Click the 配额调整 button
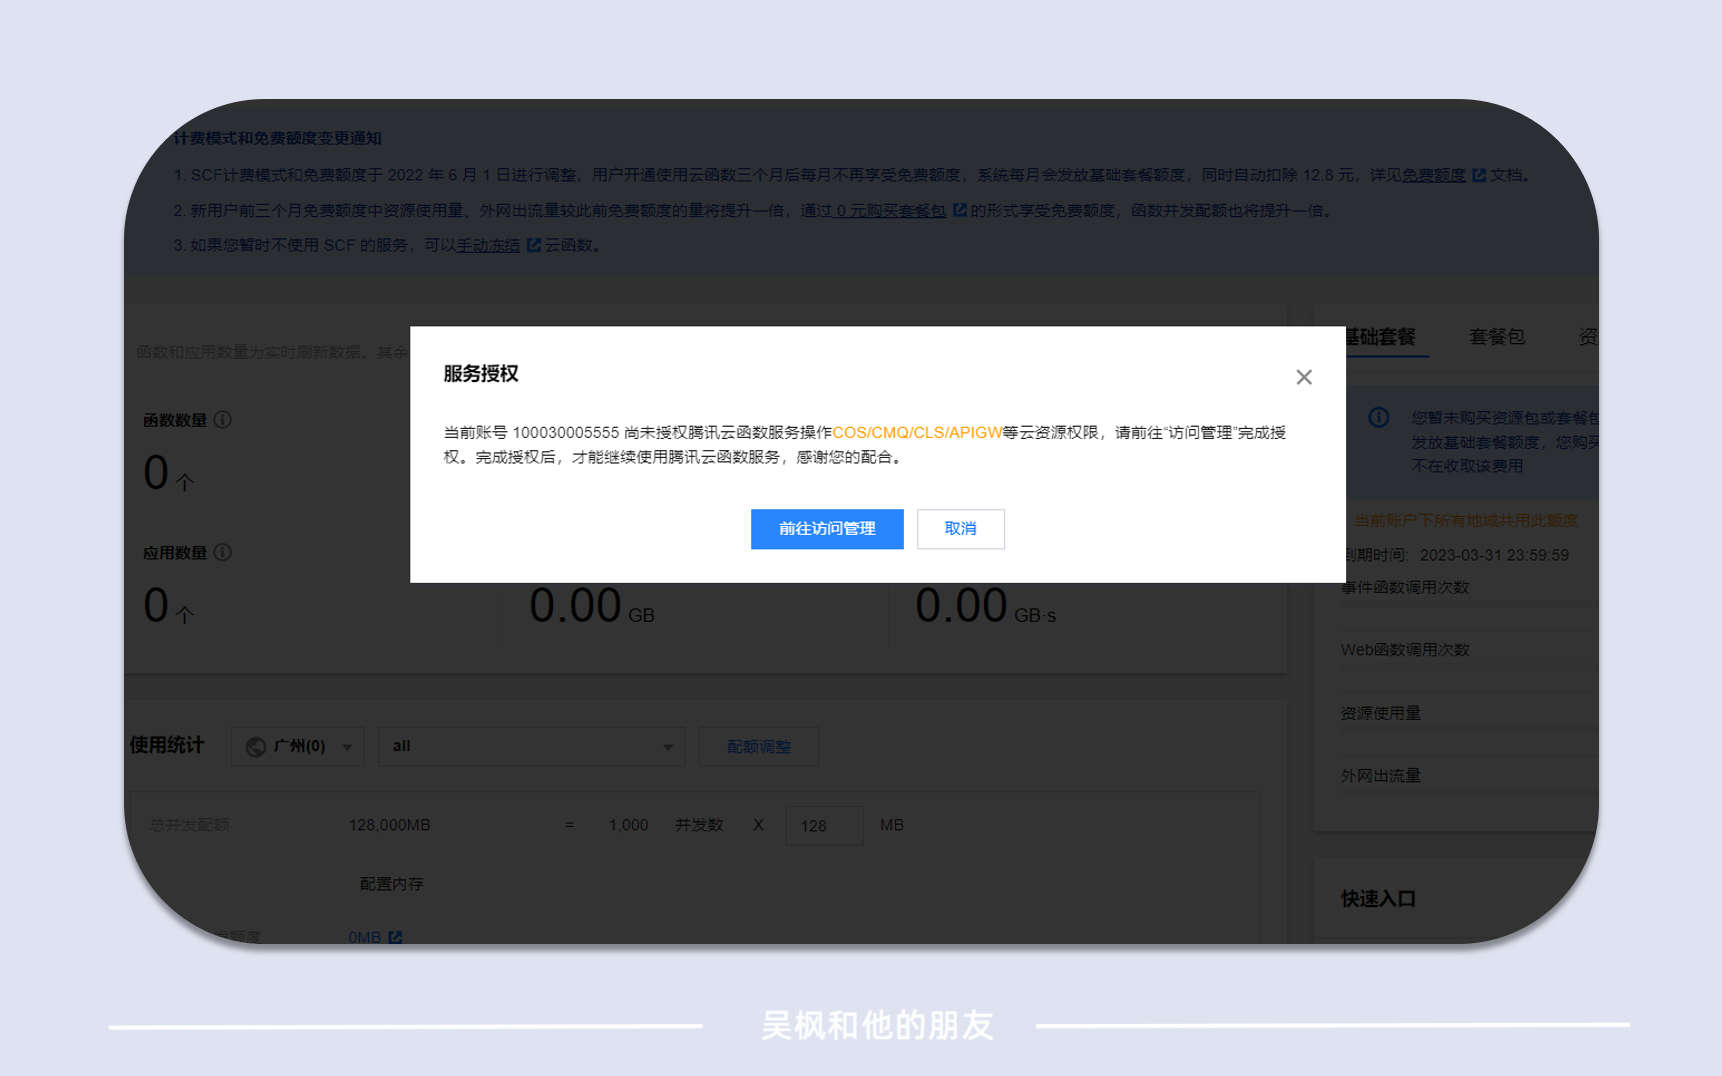This screenshot has height=1076, width=1722. pyautogui.click(x=759, y=746)
